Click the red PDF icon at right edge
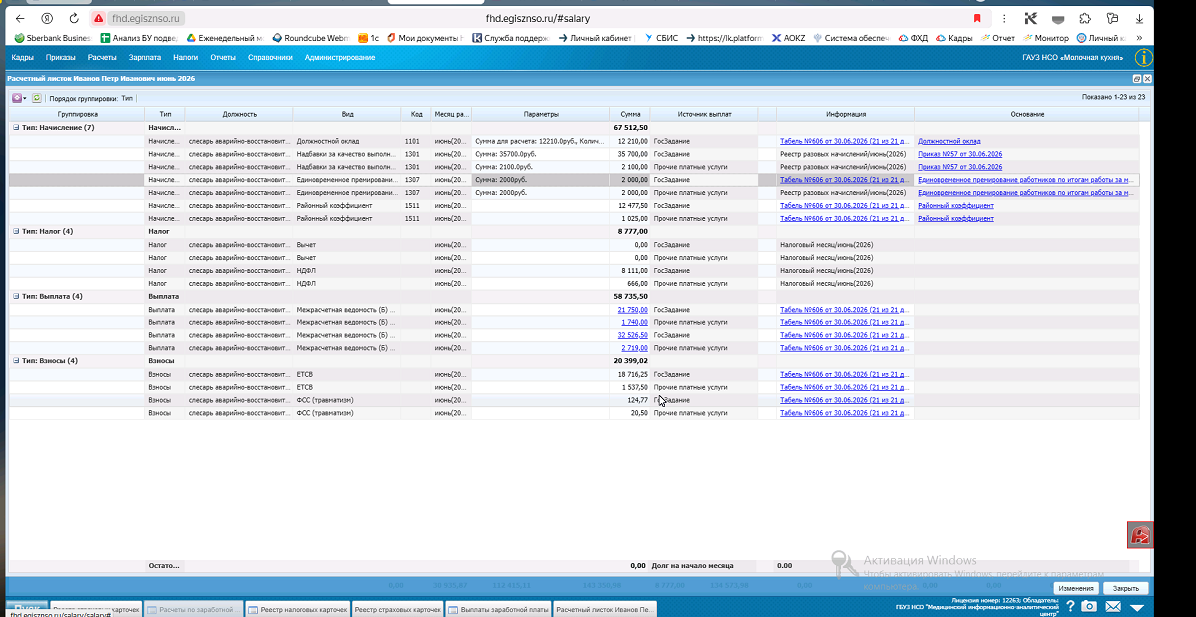The height and width of the screenshot is (617, 1196). click(1140, 535)
